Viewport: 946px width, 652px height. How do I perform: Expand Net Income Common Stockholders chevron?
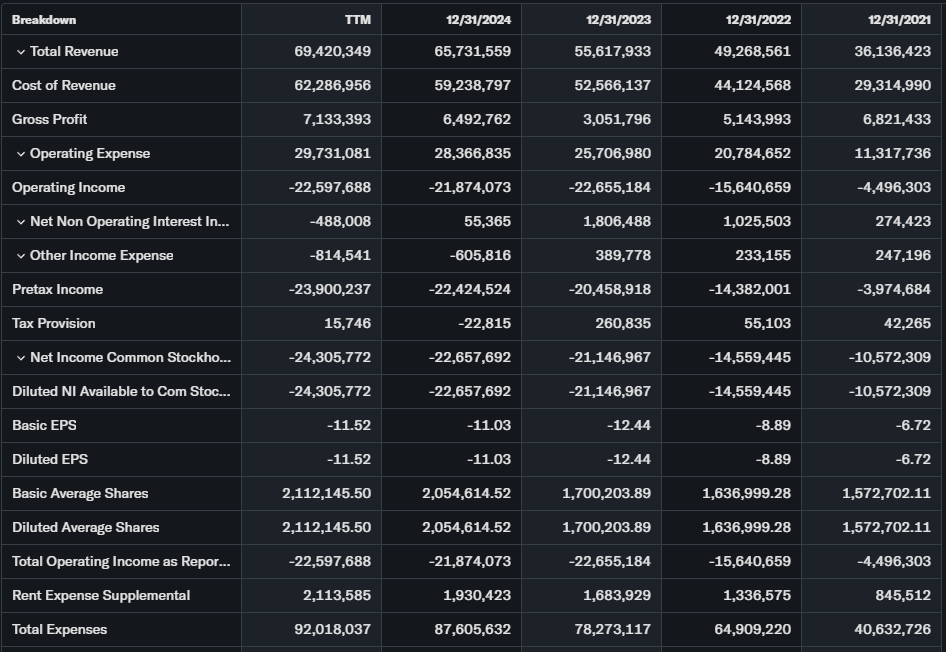point(21,358)
